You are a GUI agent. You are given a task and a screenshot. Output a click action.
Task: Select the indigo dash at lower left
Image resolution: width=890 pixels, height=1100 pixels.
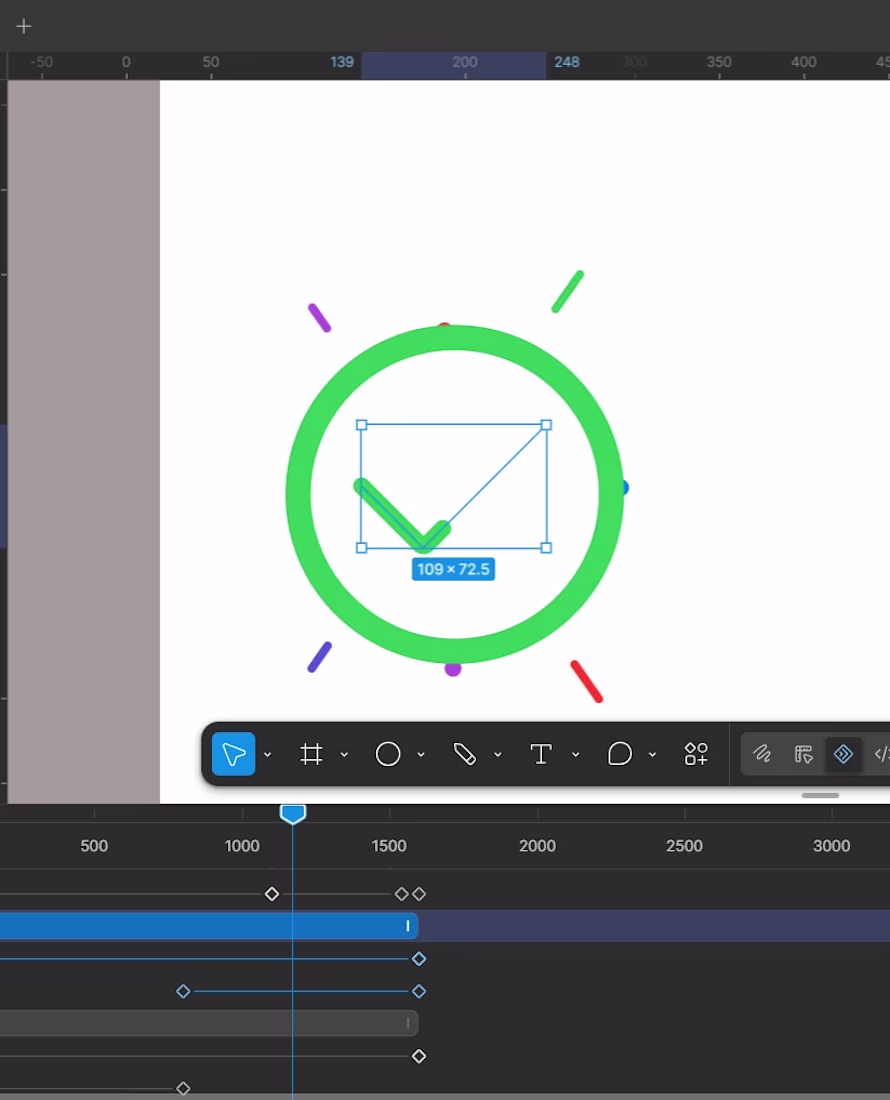click(320, 657)
